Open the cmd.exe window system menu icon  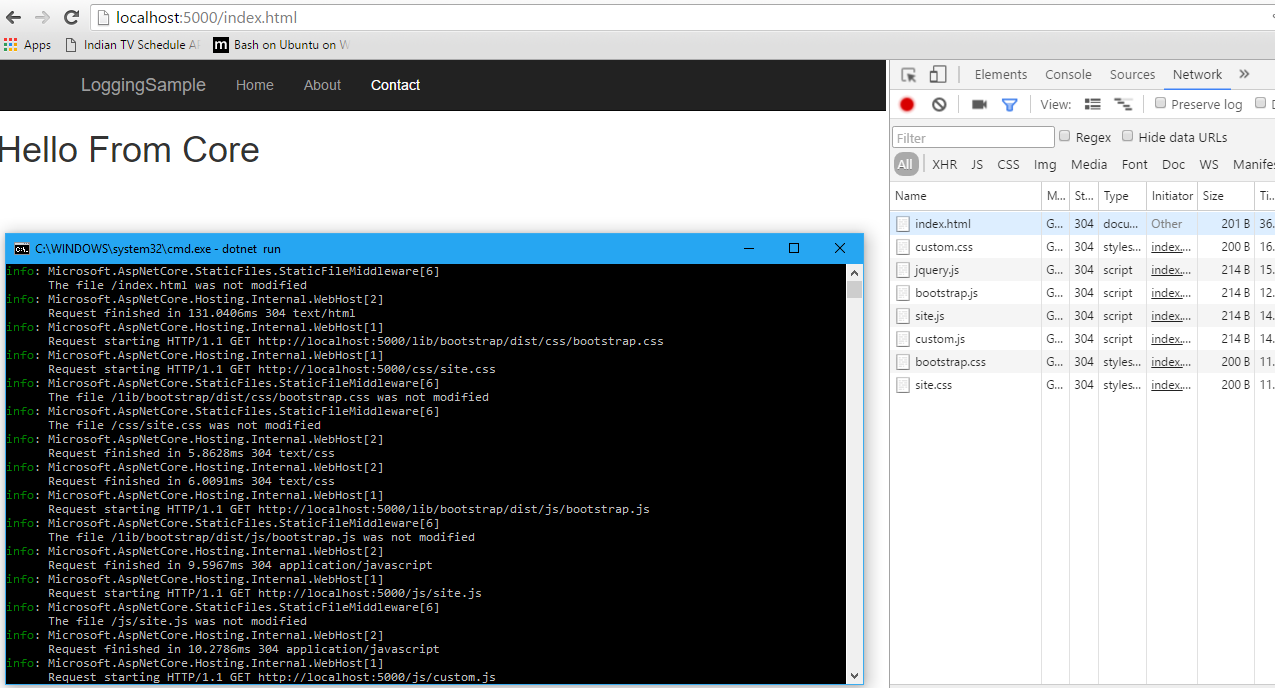[21, 249]
